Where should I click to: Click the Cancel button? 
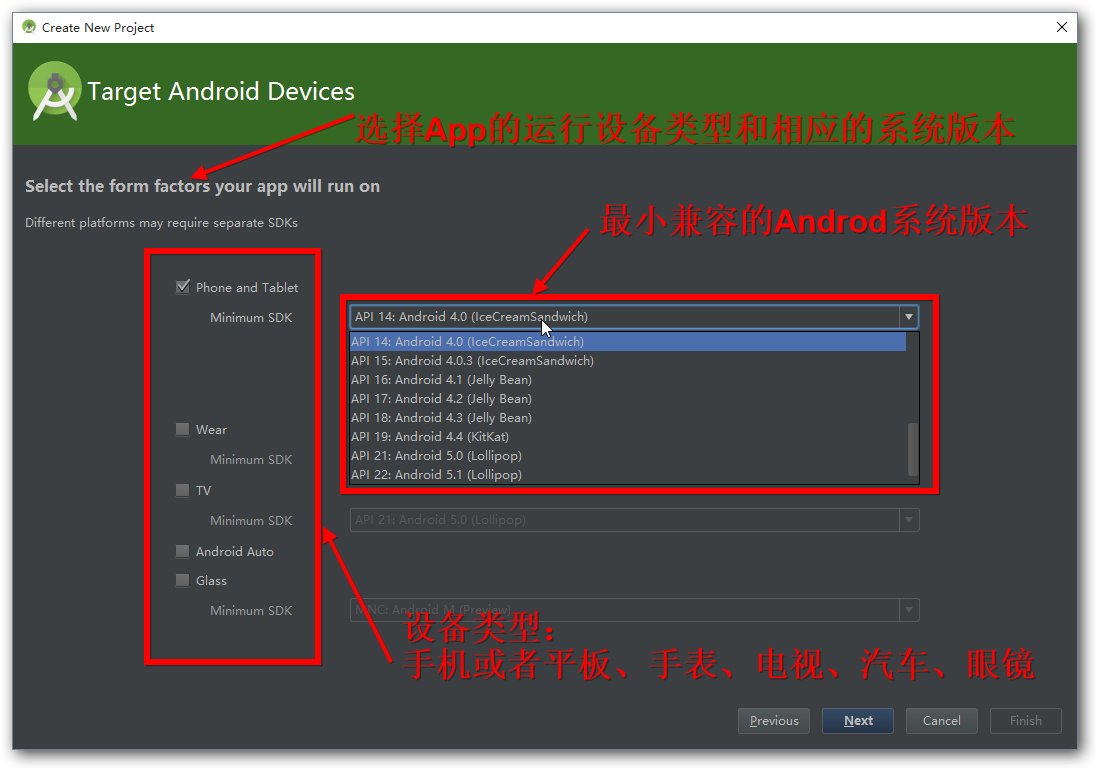[941, 720]
